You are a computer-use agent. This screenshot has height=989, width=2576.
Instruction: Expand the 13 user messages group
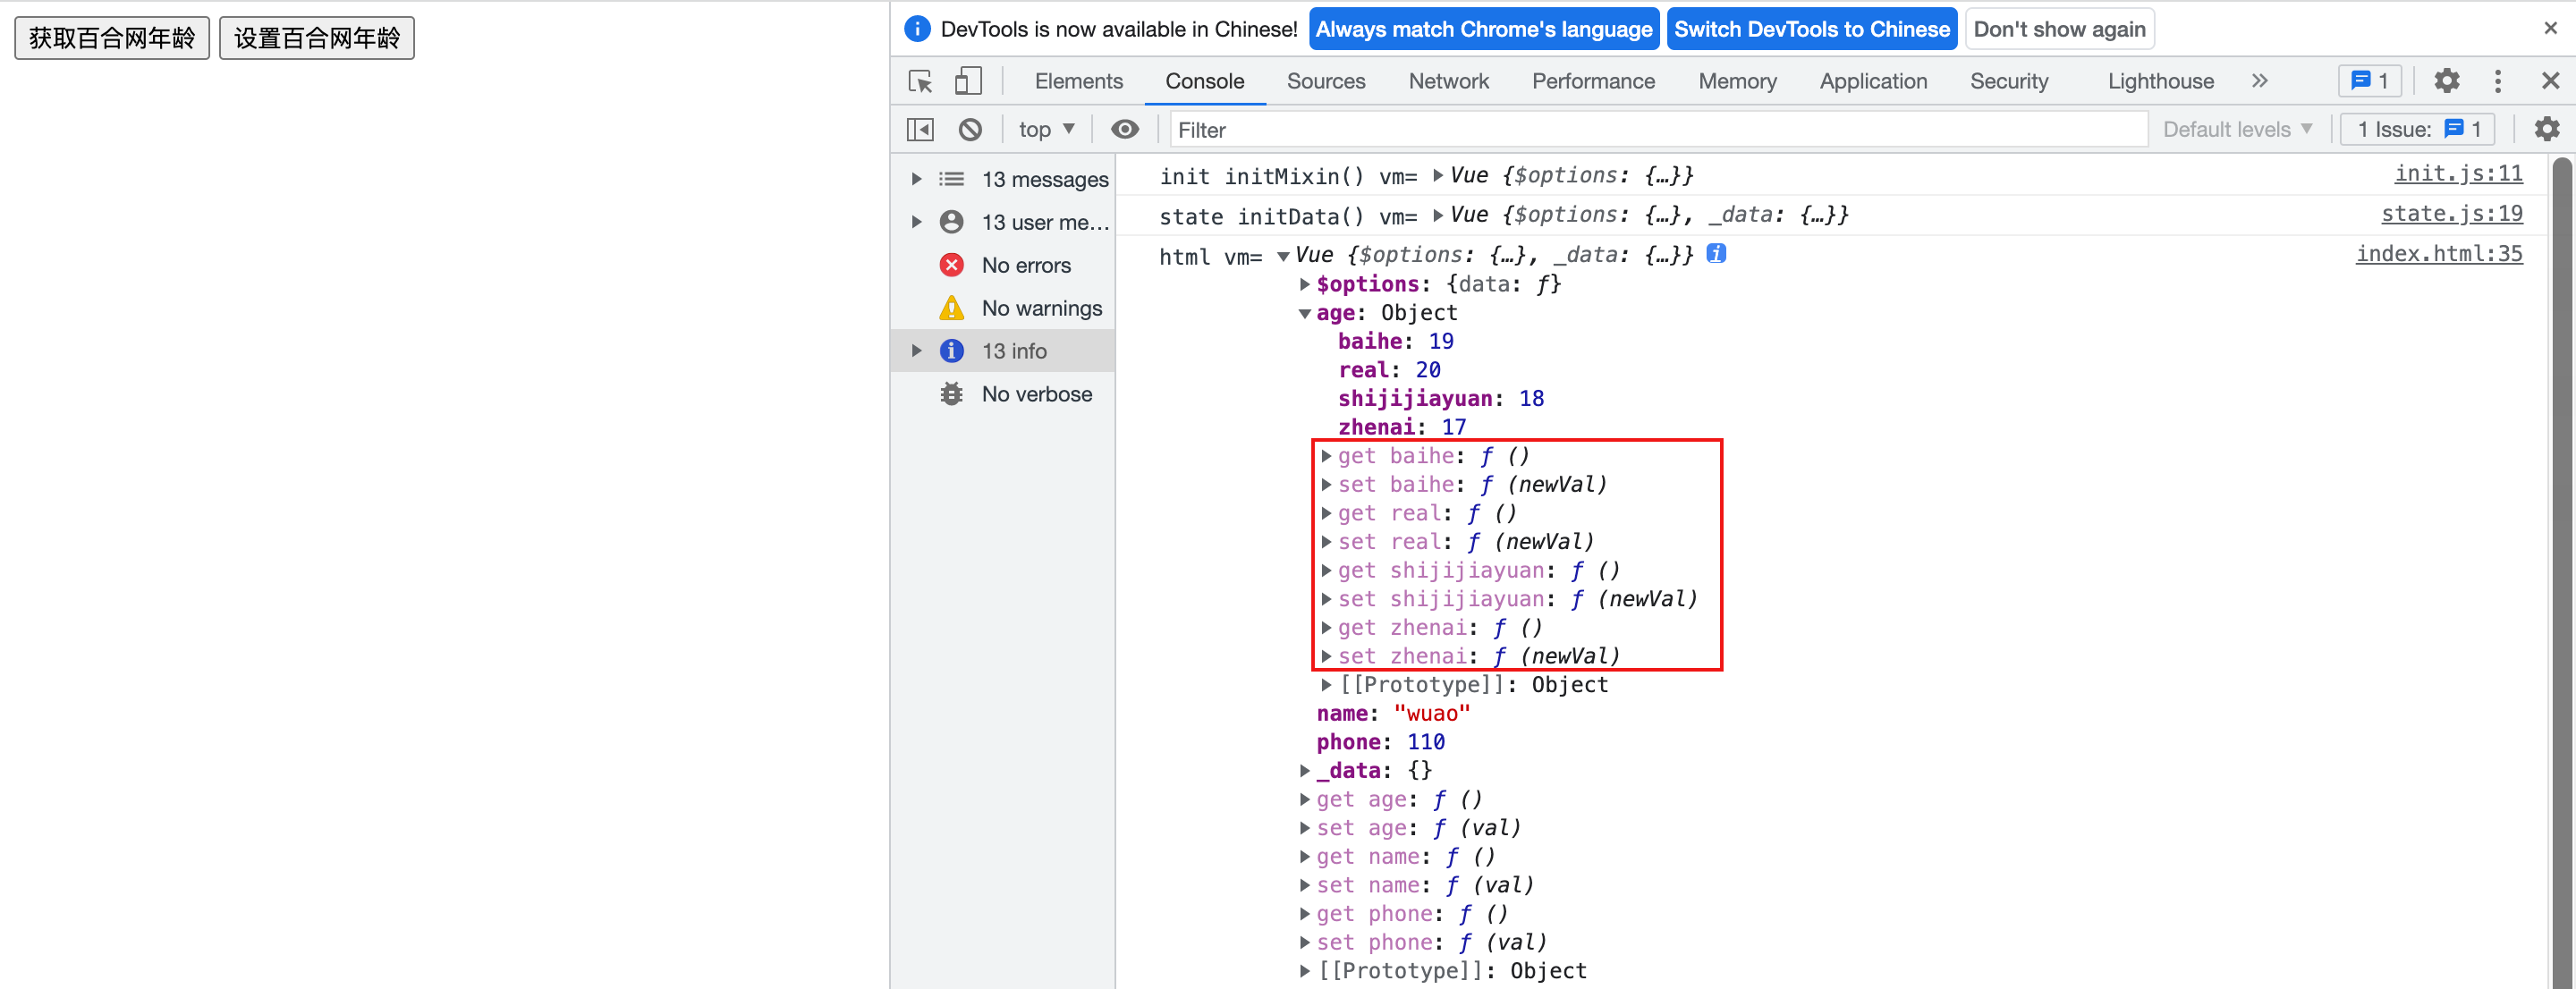point(916,222)
